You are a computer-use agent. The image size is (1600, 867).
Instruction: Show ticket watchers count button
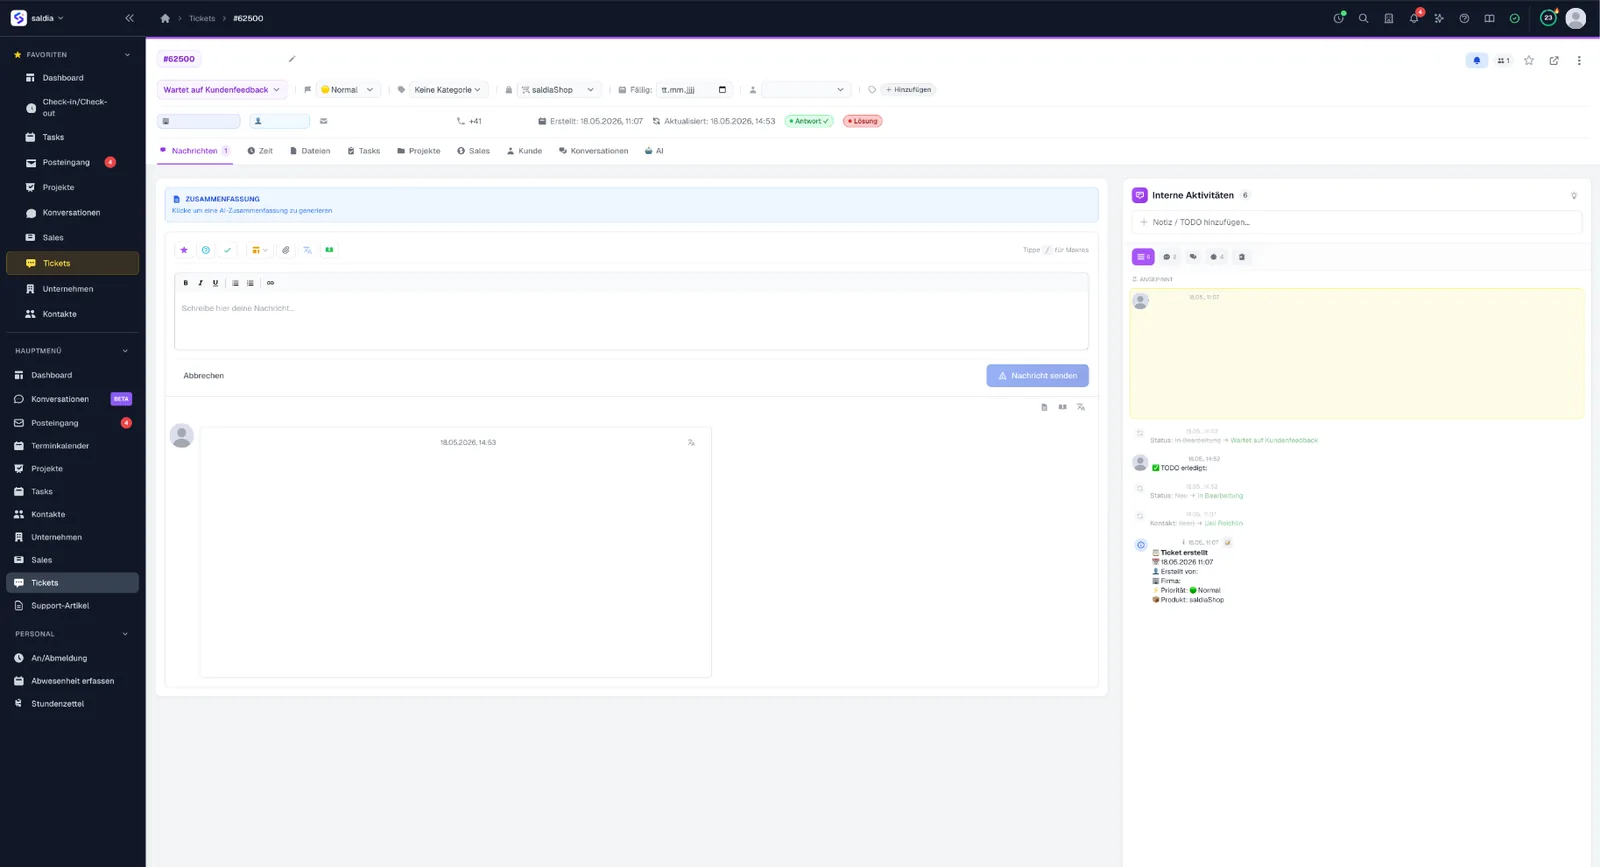(1503, 61)
